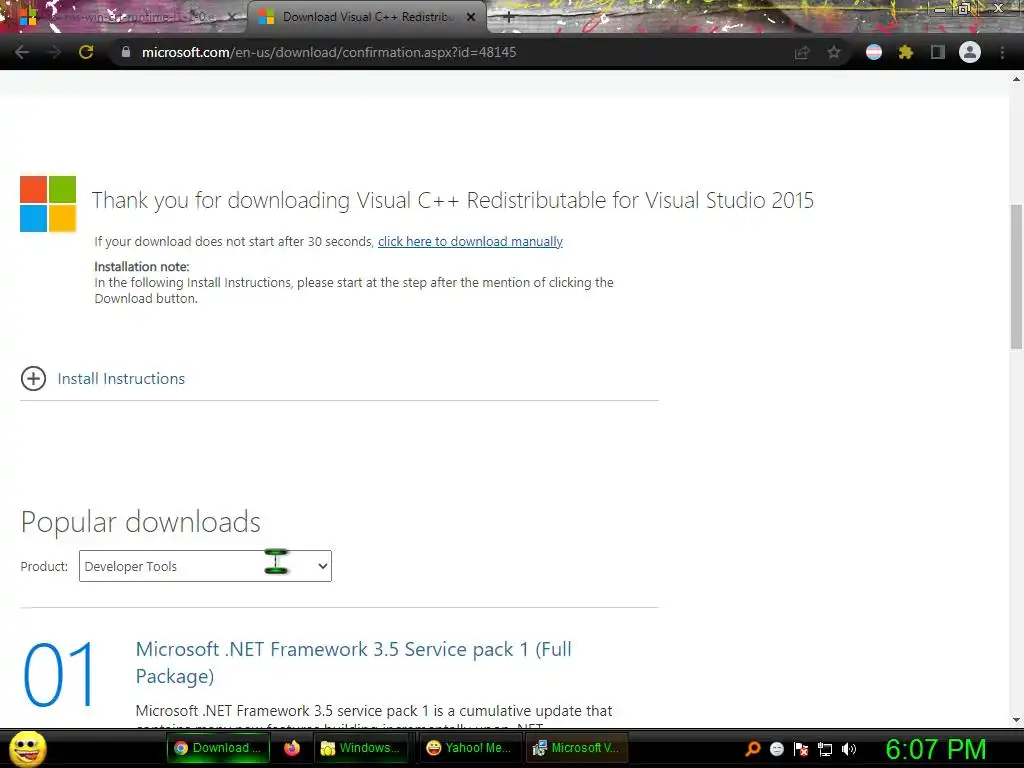The height and width of the screenshot is (768, 1024).
Task: Toggle the browser side panel icon
Action: tap(938, 52)
